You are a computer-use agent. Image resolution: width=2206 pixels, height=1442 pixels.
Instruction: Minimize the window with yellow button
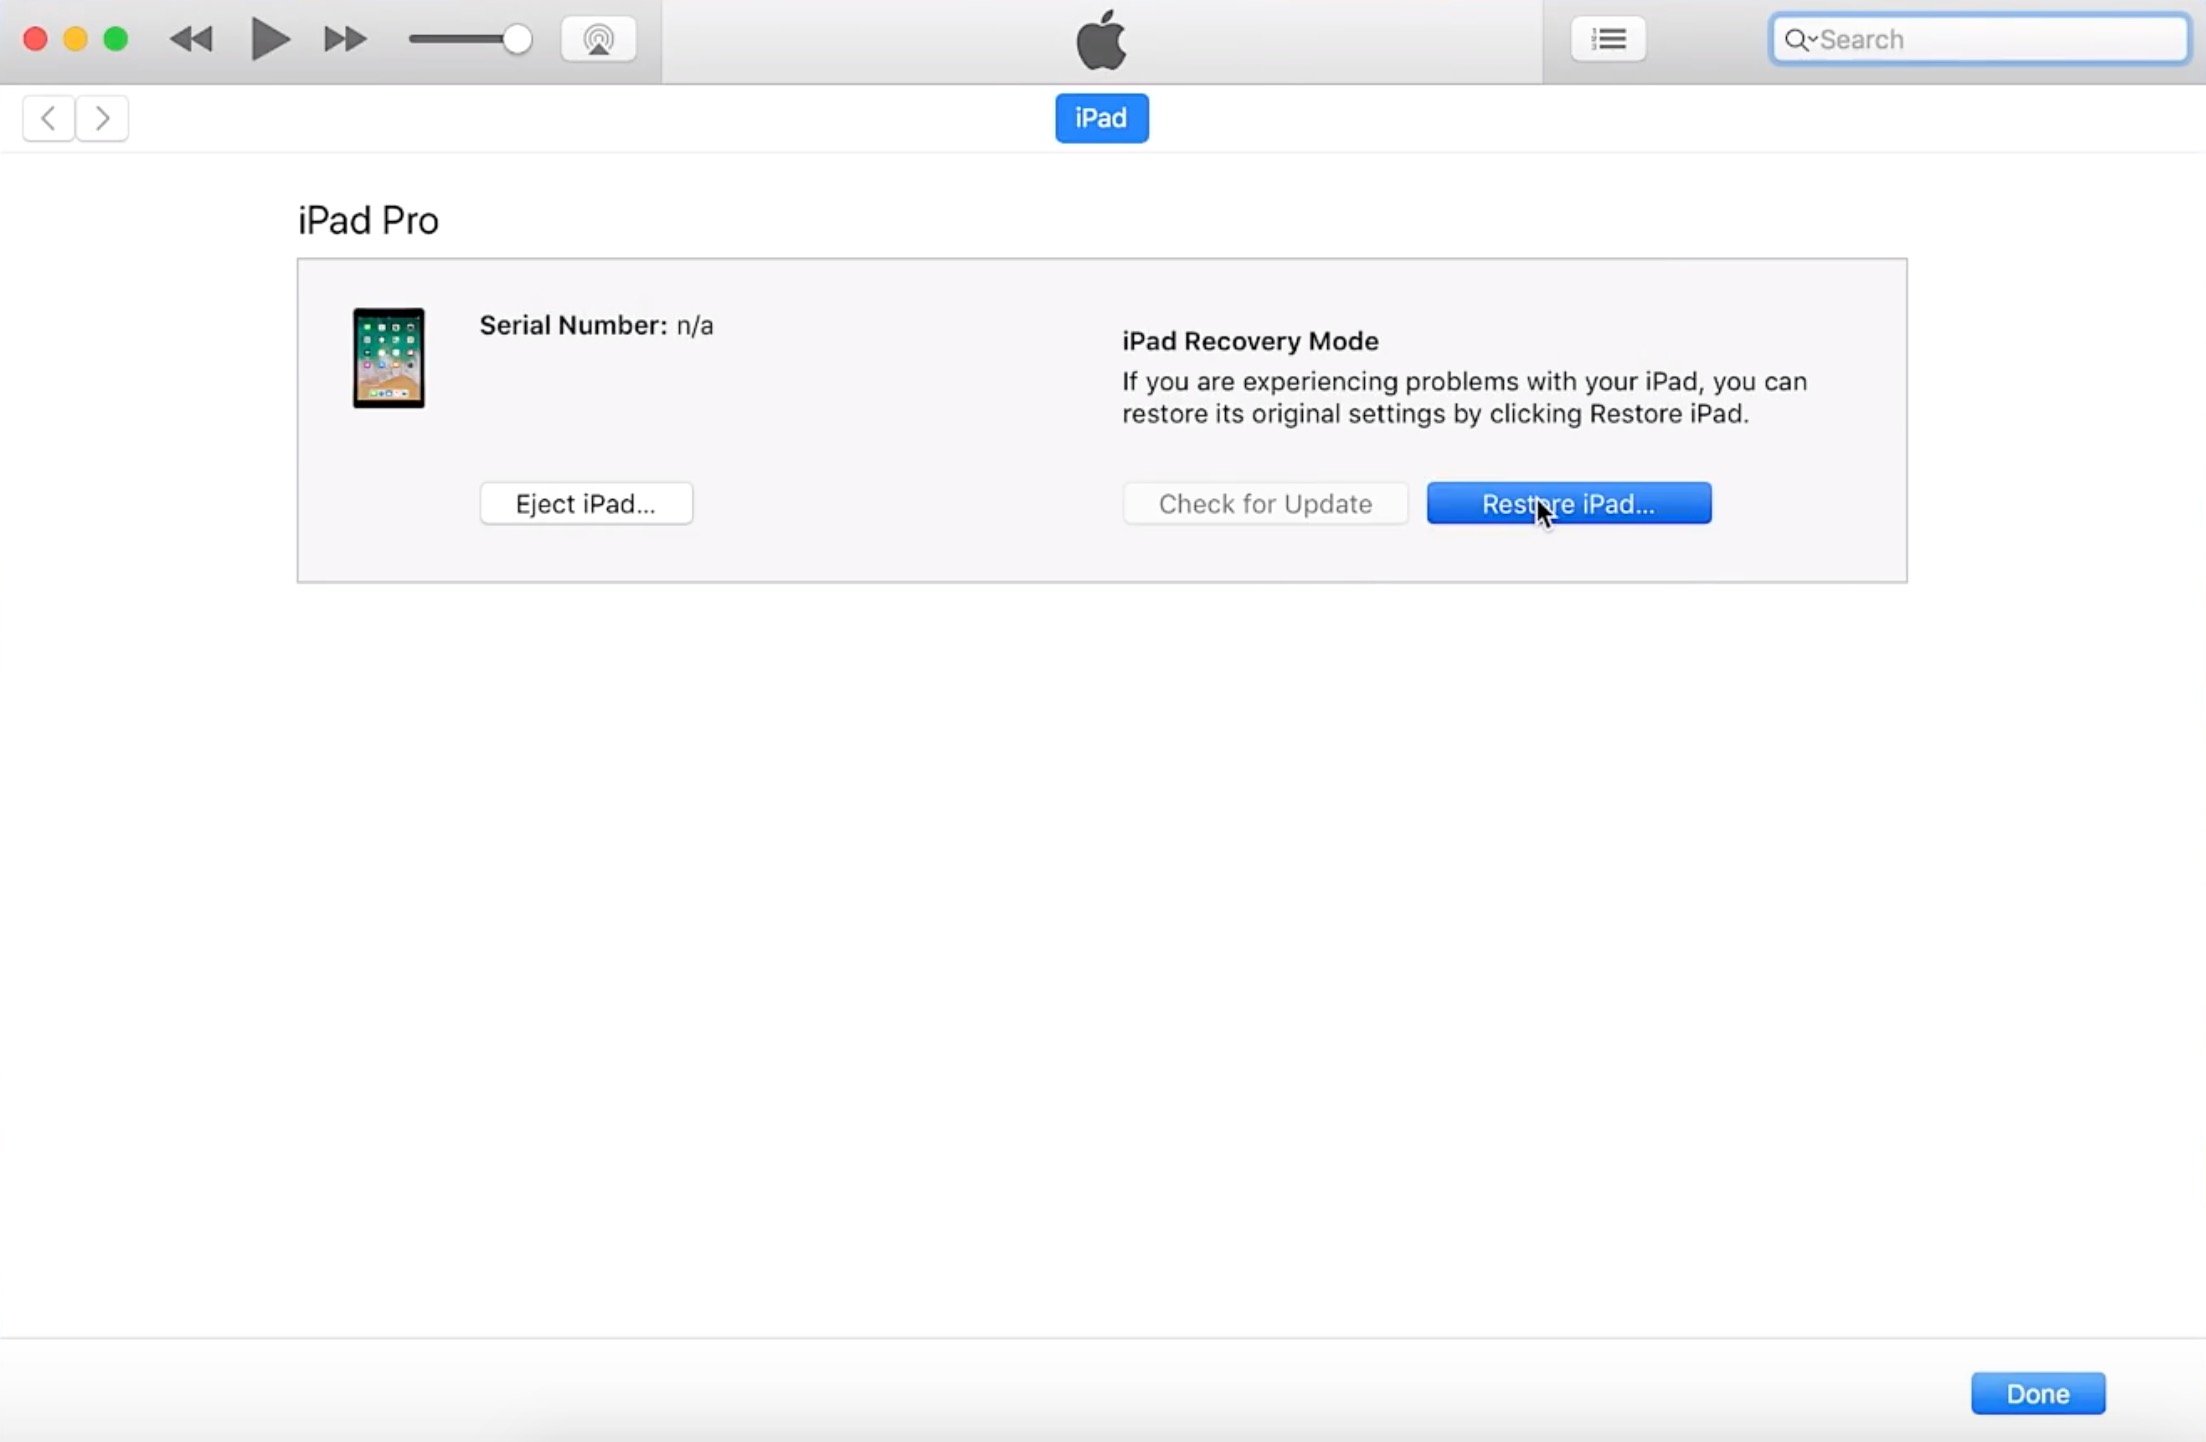(75, 39)
